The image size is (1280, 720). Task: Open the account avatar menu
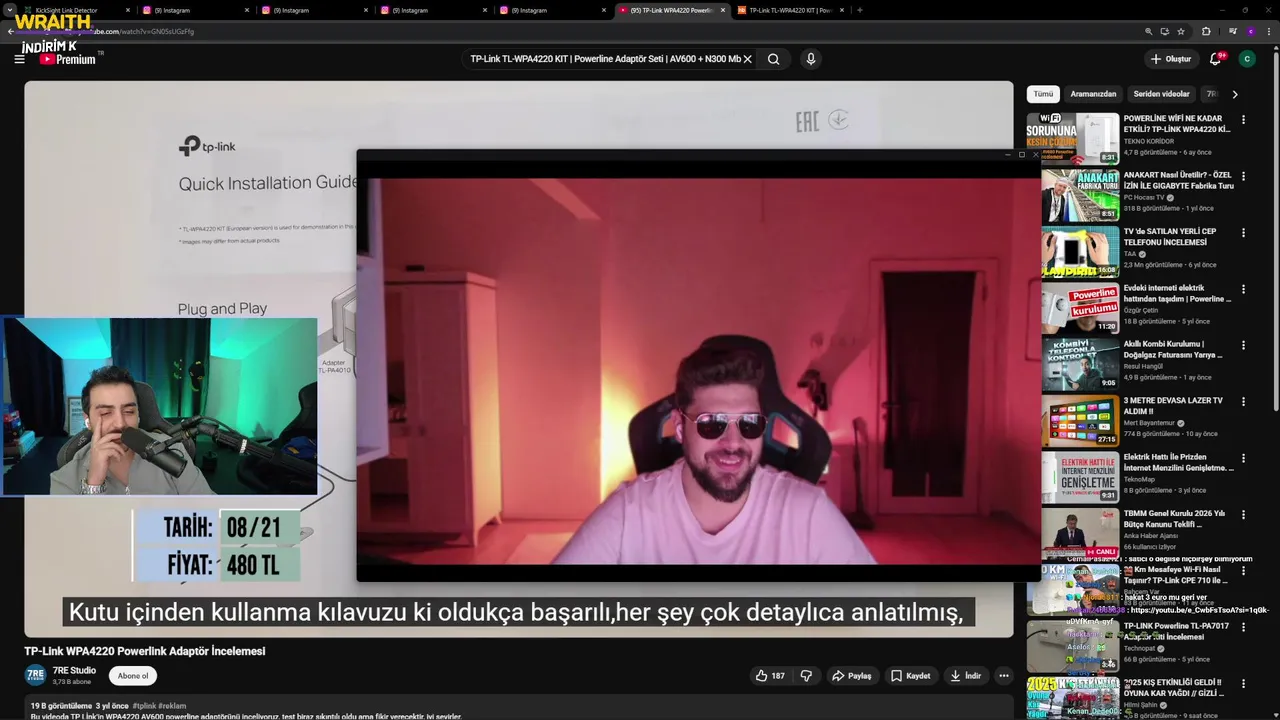[1247, 59]
